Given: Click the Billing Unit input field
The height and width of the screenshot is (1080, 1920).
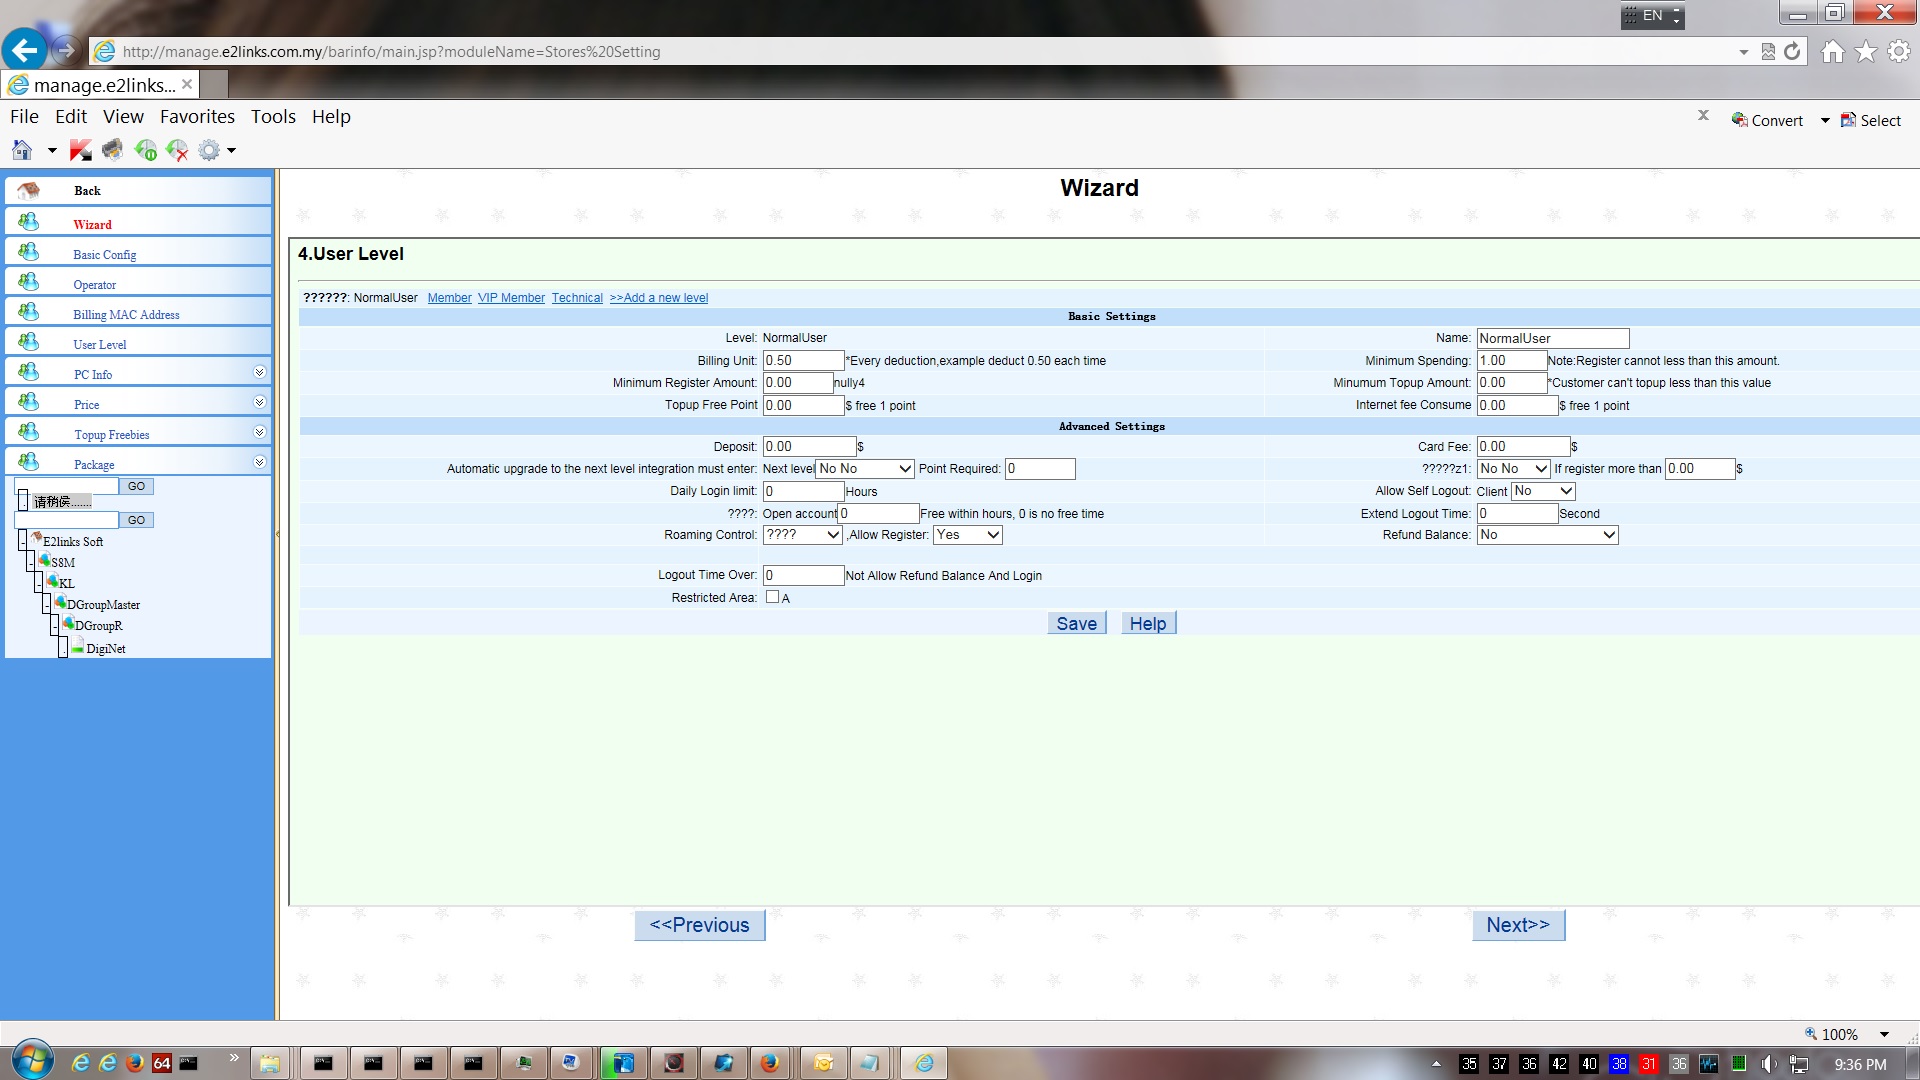Looking at the screenshot, I should (803, 360).
